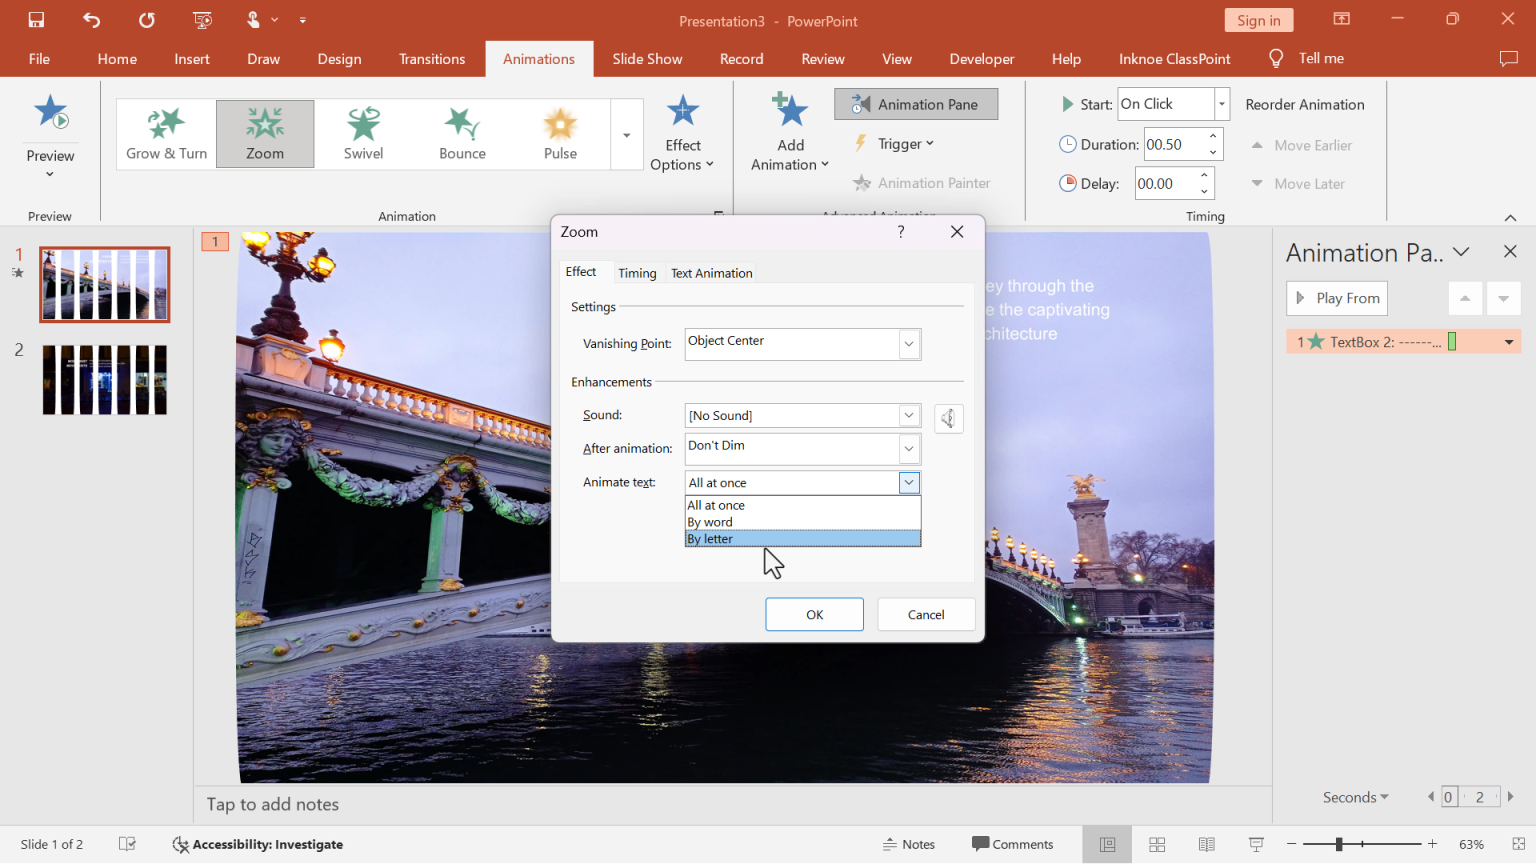The image size is (1536, 864).
Task: Open the Add Animation gallery
Action: 789,131
